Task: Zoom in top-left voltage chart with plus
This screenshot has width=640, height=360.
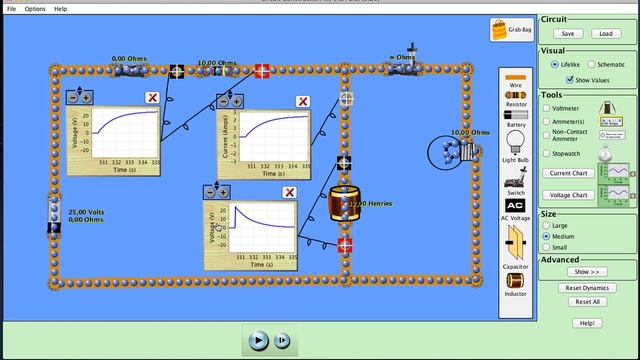Action: point(86,98)
